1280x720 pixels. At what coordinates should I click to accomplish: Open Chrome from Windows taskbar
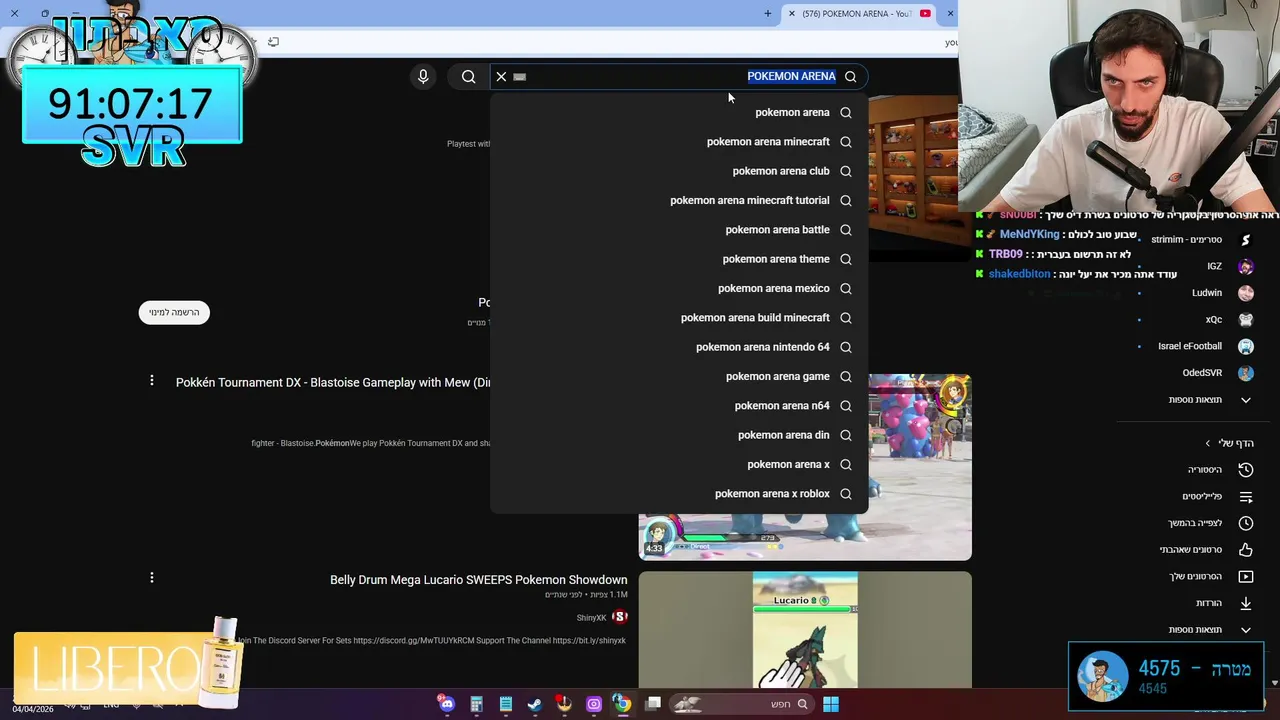tap(623, 704)
